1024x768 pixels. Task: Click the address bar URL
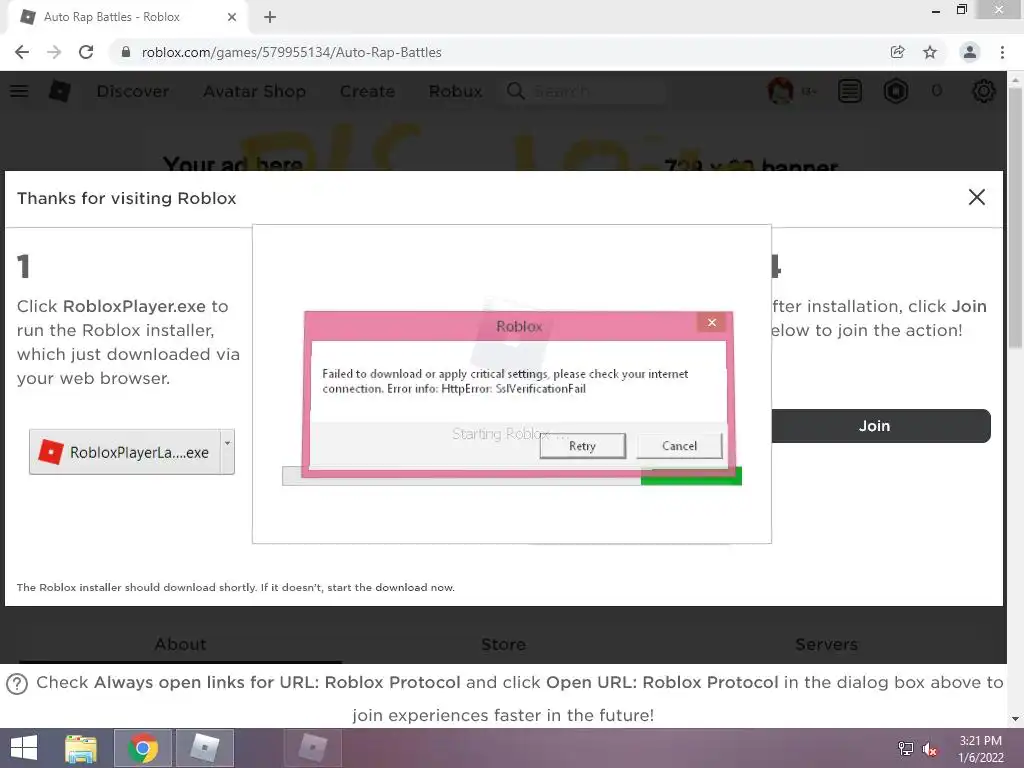[x=291, y=52]
